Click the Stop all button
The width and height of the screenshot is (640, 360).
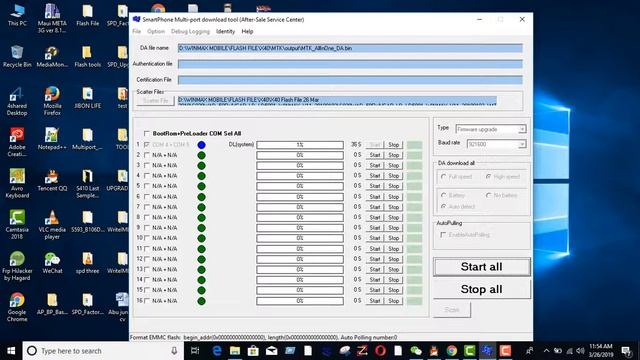coord(482,289)
